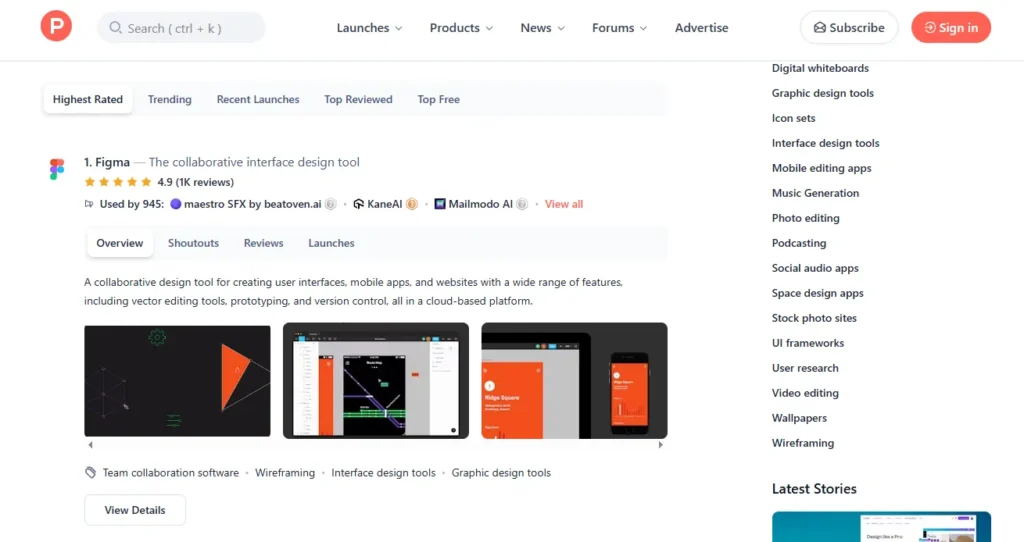
Task: Click the maestro SFX purple icon
Action: pos(176,204)
